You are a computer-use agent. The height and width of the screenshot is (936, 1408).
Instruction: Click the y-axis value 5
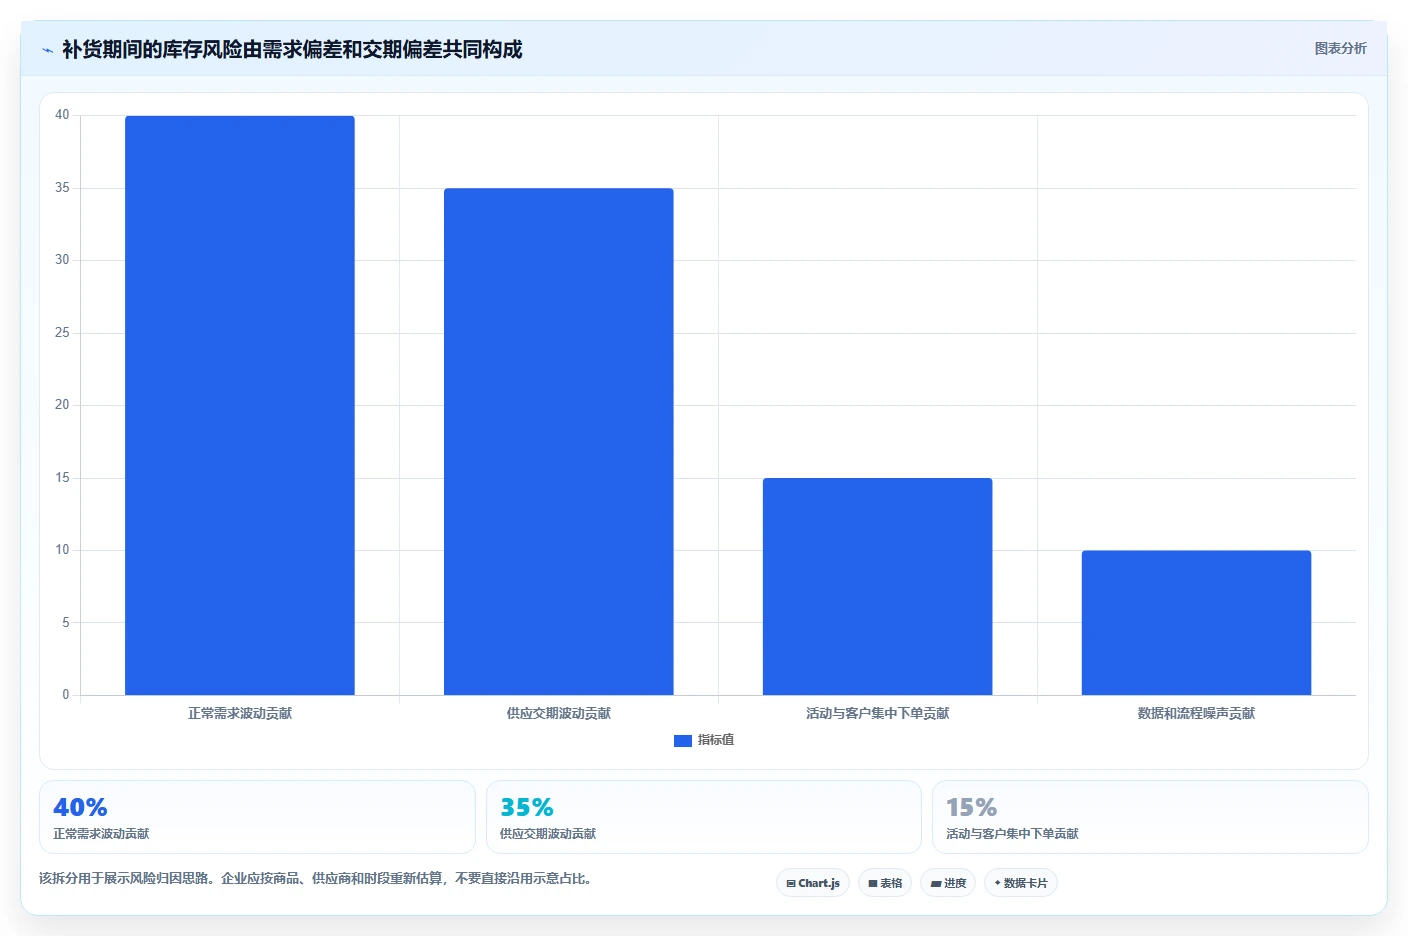[x=66, y=622]
